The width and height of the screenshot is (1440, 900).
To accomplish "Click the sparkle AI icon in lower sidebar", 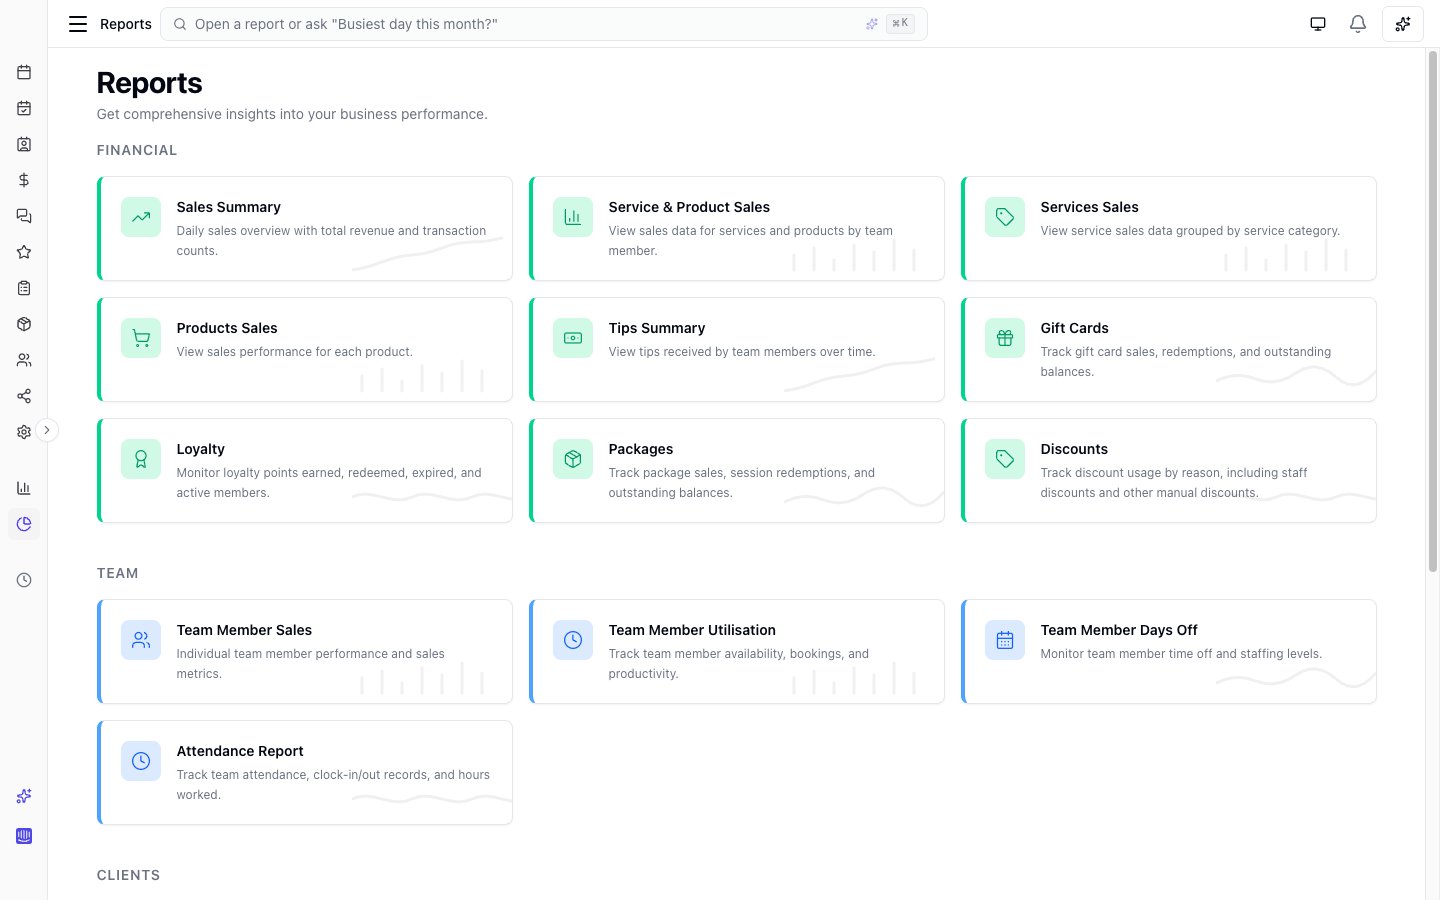I will (x=24, y=796).
